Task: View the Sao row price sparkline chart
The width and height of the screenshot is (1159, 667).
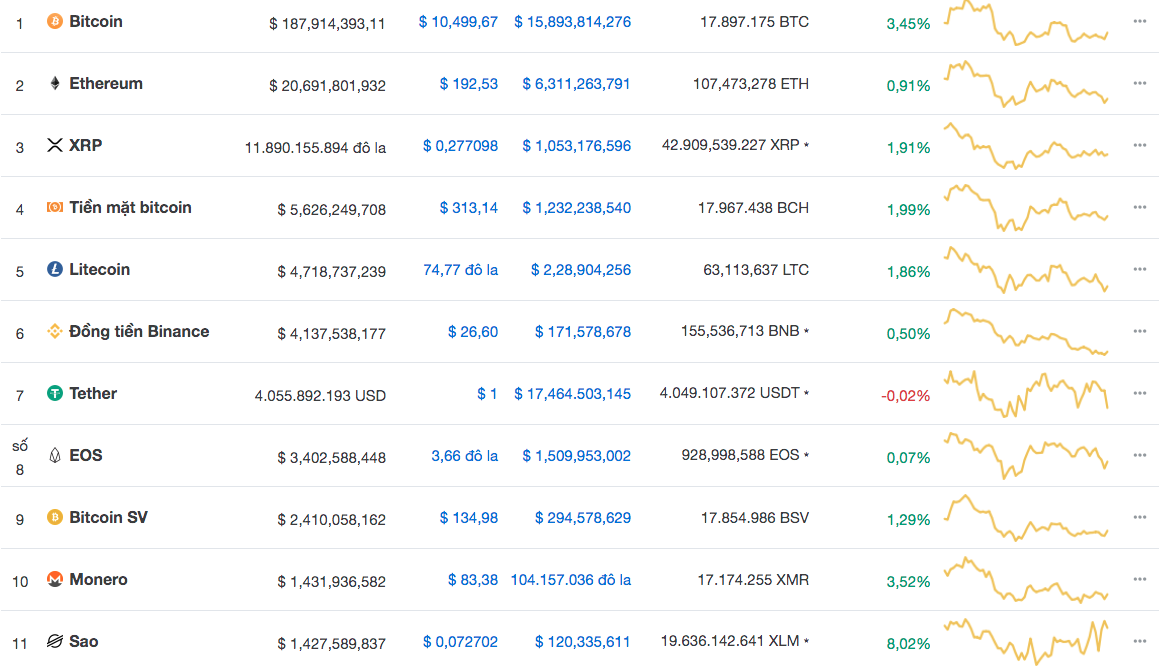Action: [1026, 641]
